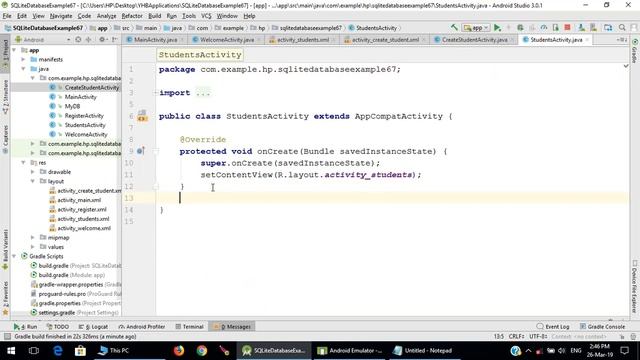Open Windows notification center icon

(x=624, y=350)
